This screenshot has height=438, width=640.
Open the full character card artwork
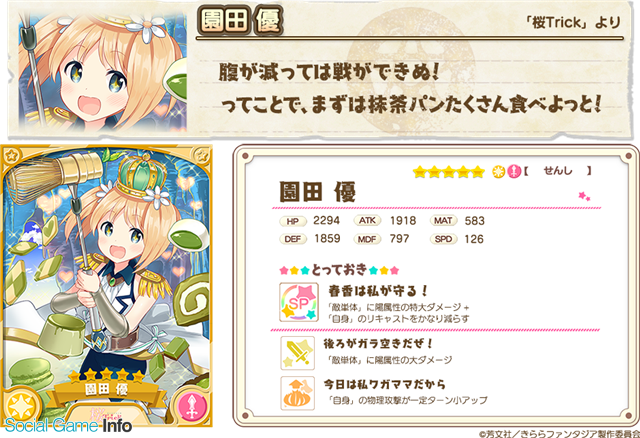(106, 286)
